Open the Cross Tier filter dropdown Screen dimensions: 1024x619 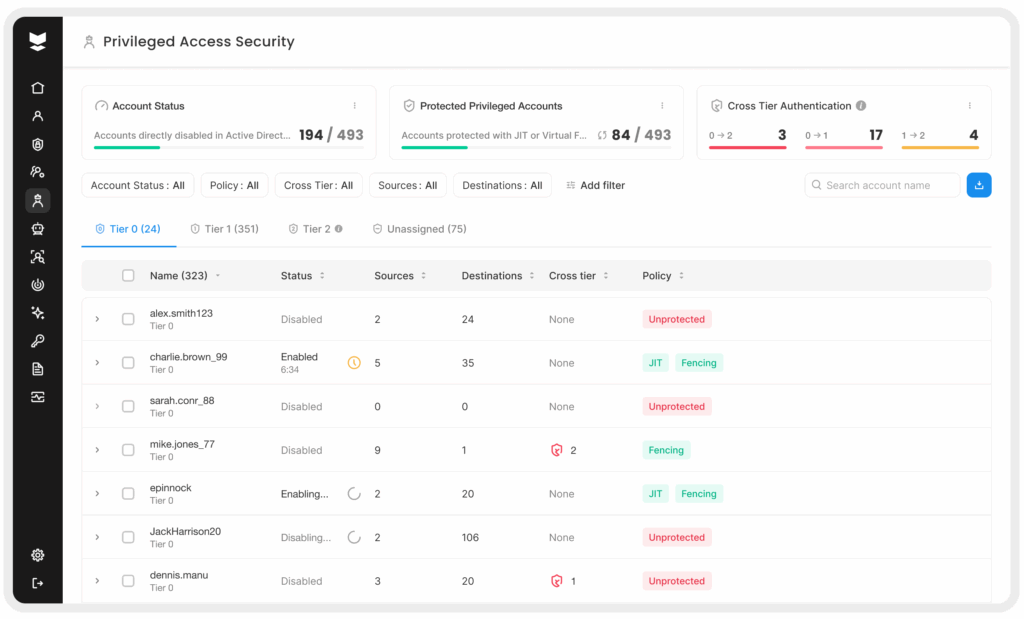click(x=318, y=185)
